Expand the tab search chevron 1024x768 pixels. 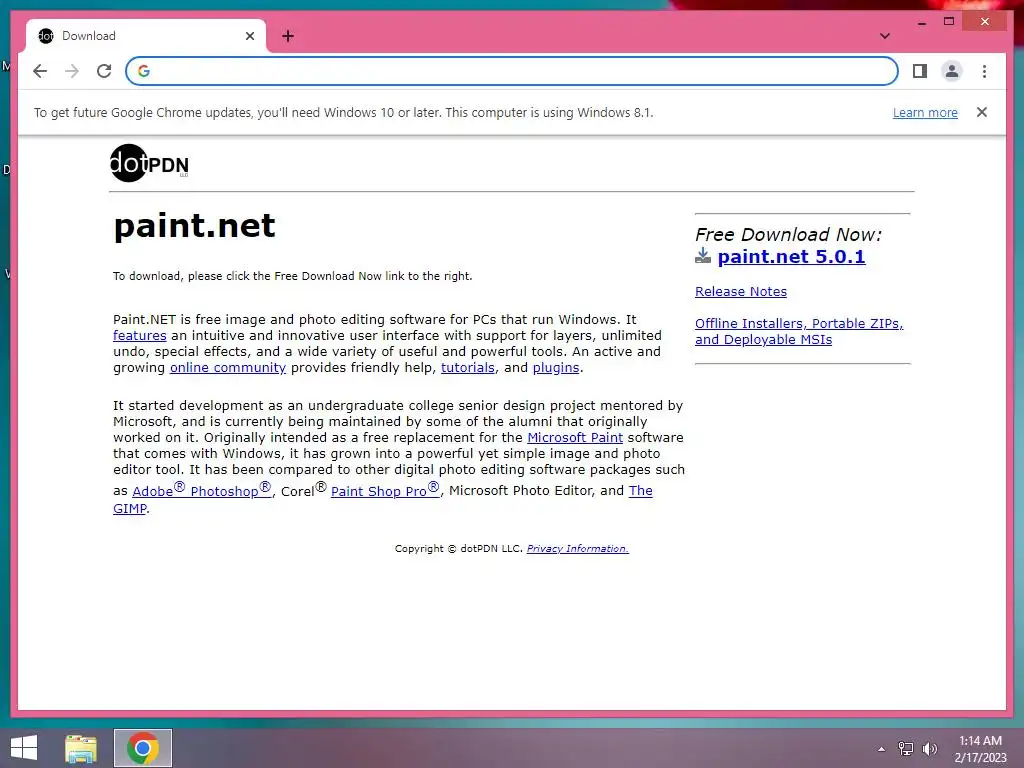pos(884,36)
